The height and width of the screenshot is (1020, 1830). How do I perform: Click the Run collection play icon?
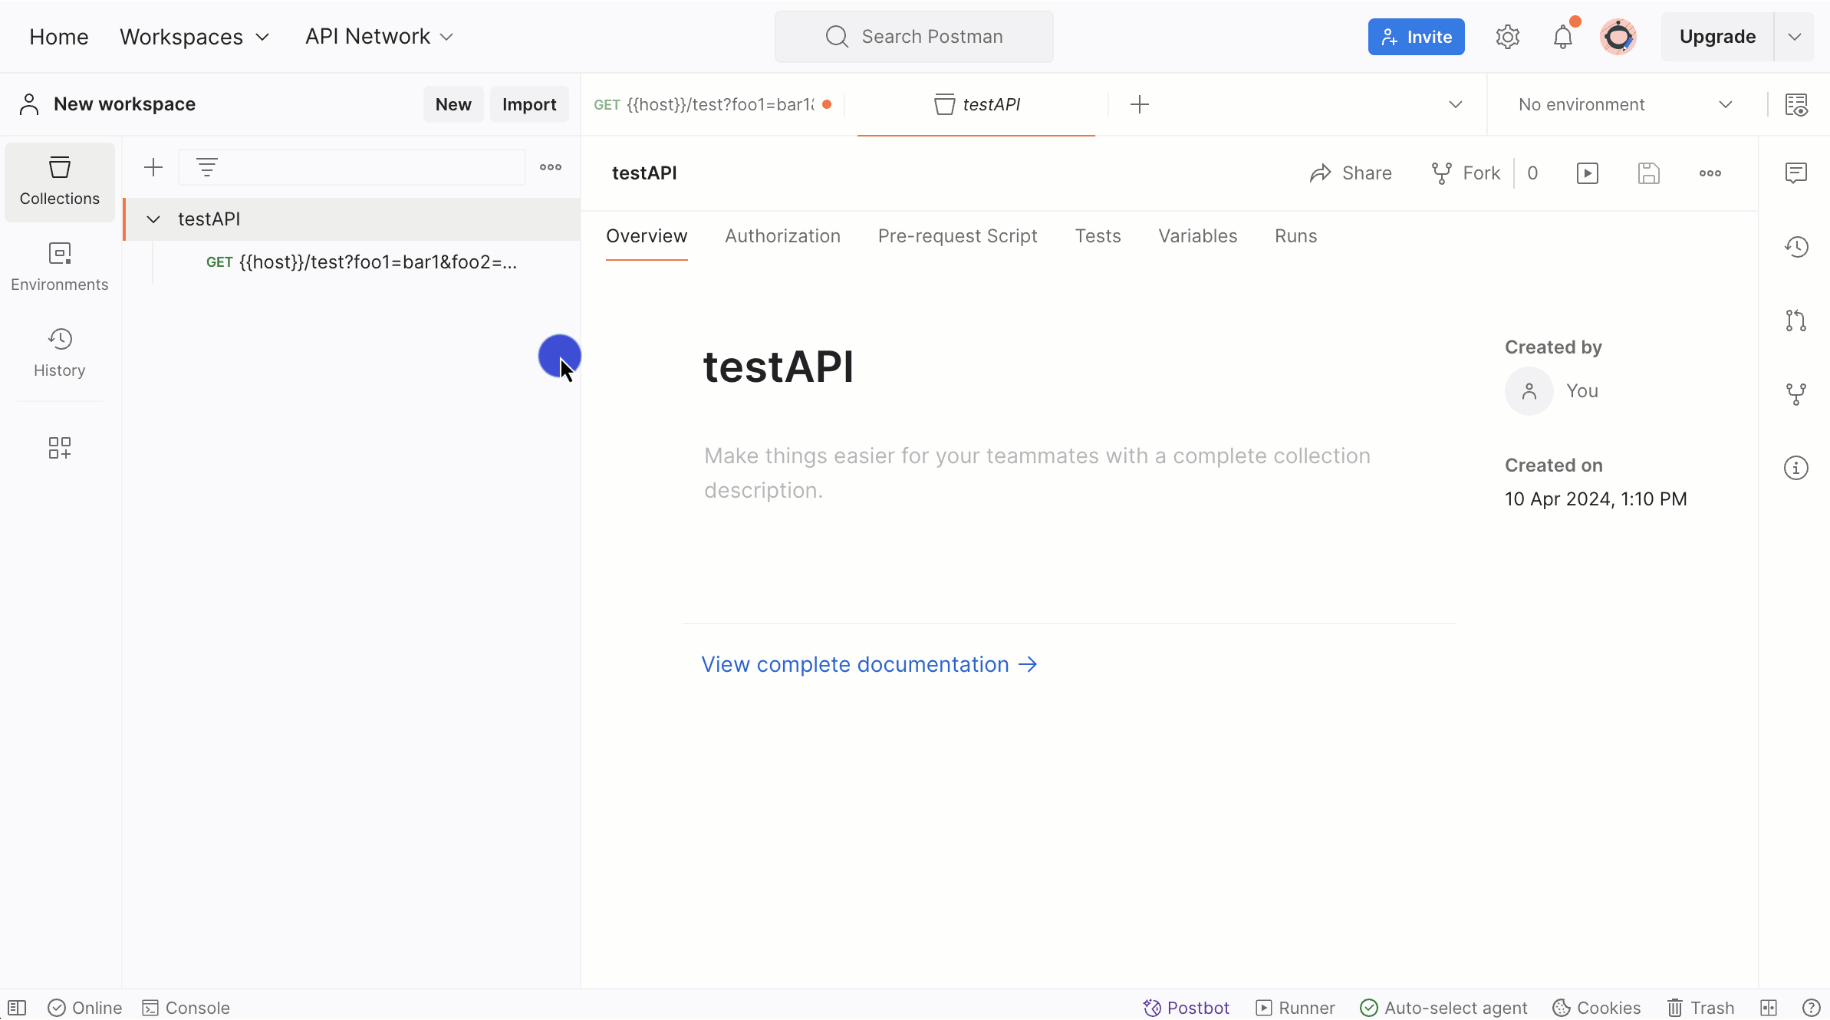point(1587,173)
